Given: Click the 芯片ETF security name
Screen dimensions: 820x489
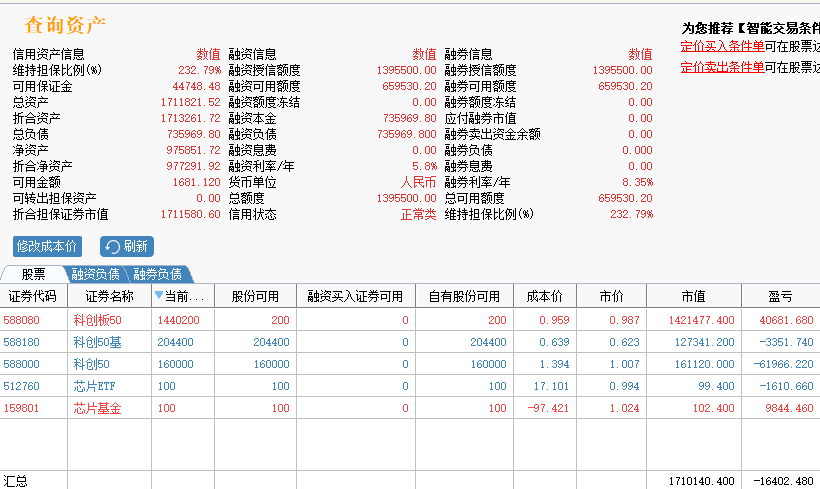Looking at the screenshot, I should coord(94,386).
